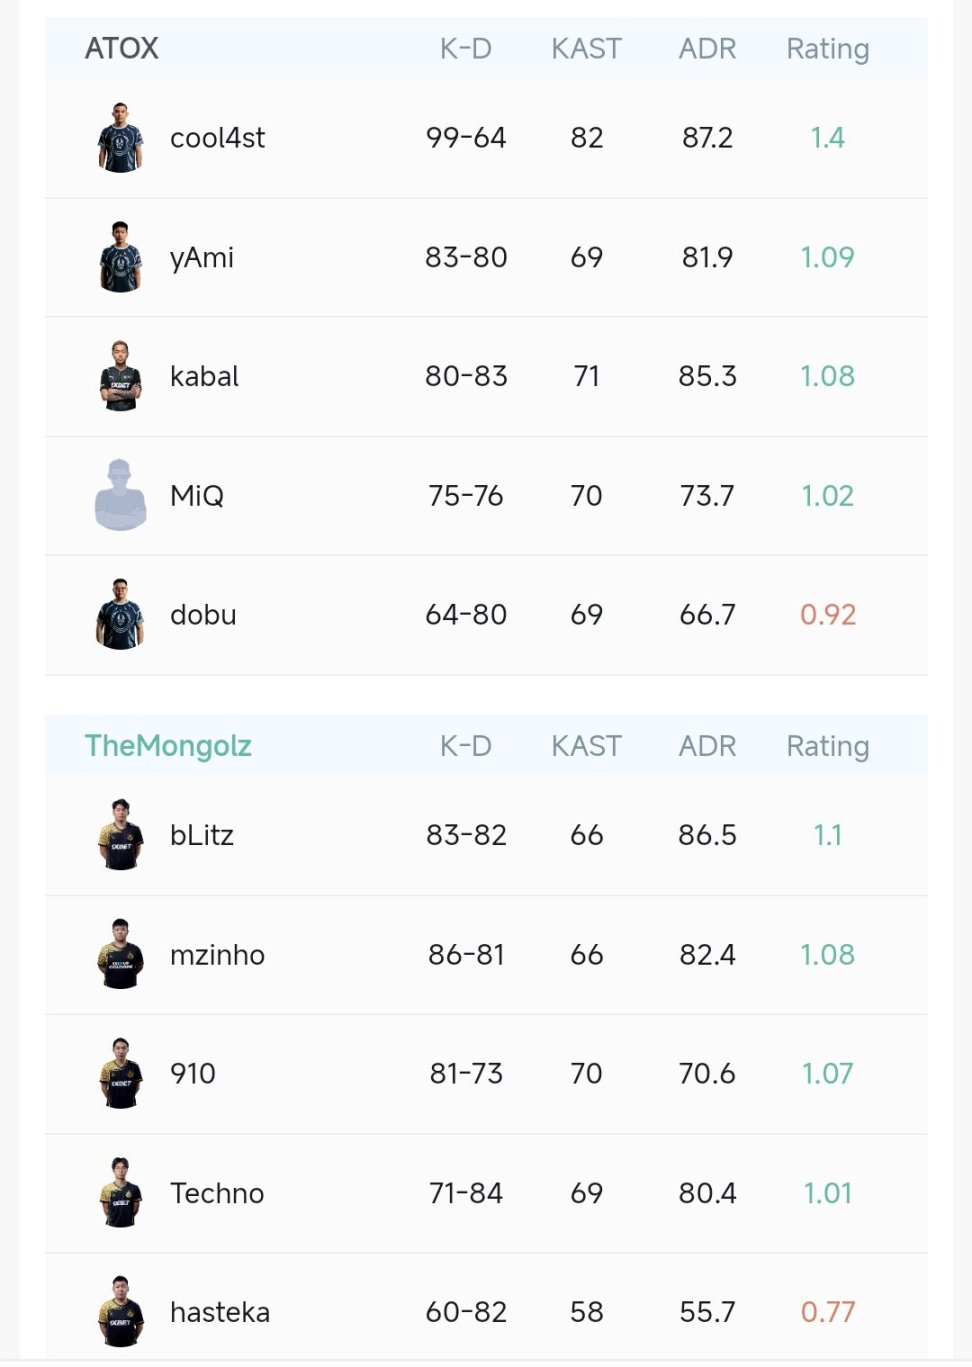Sort ATOX table by Rating column
972x1367 pixels.
click(827, 48)
